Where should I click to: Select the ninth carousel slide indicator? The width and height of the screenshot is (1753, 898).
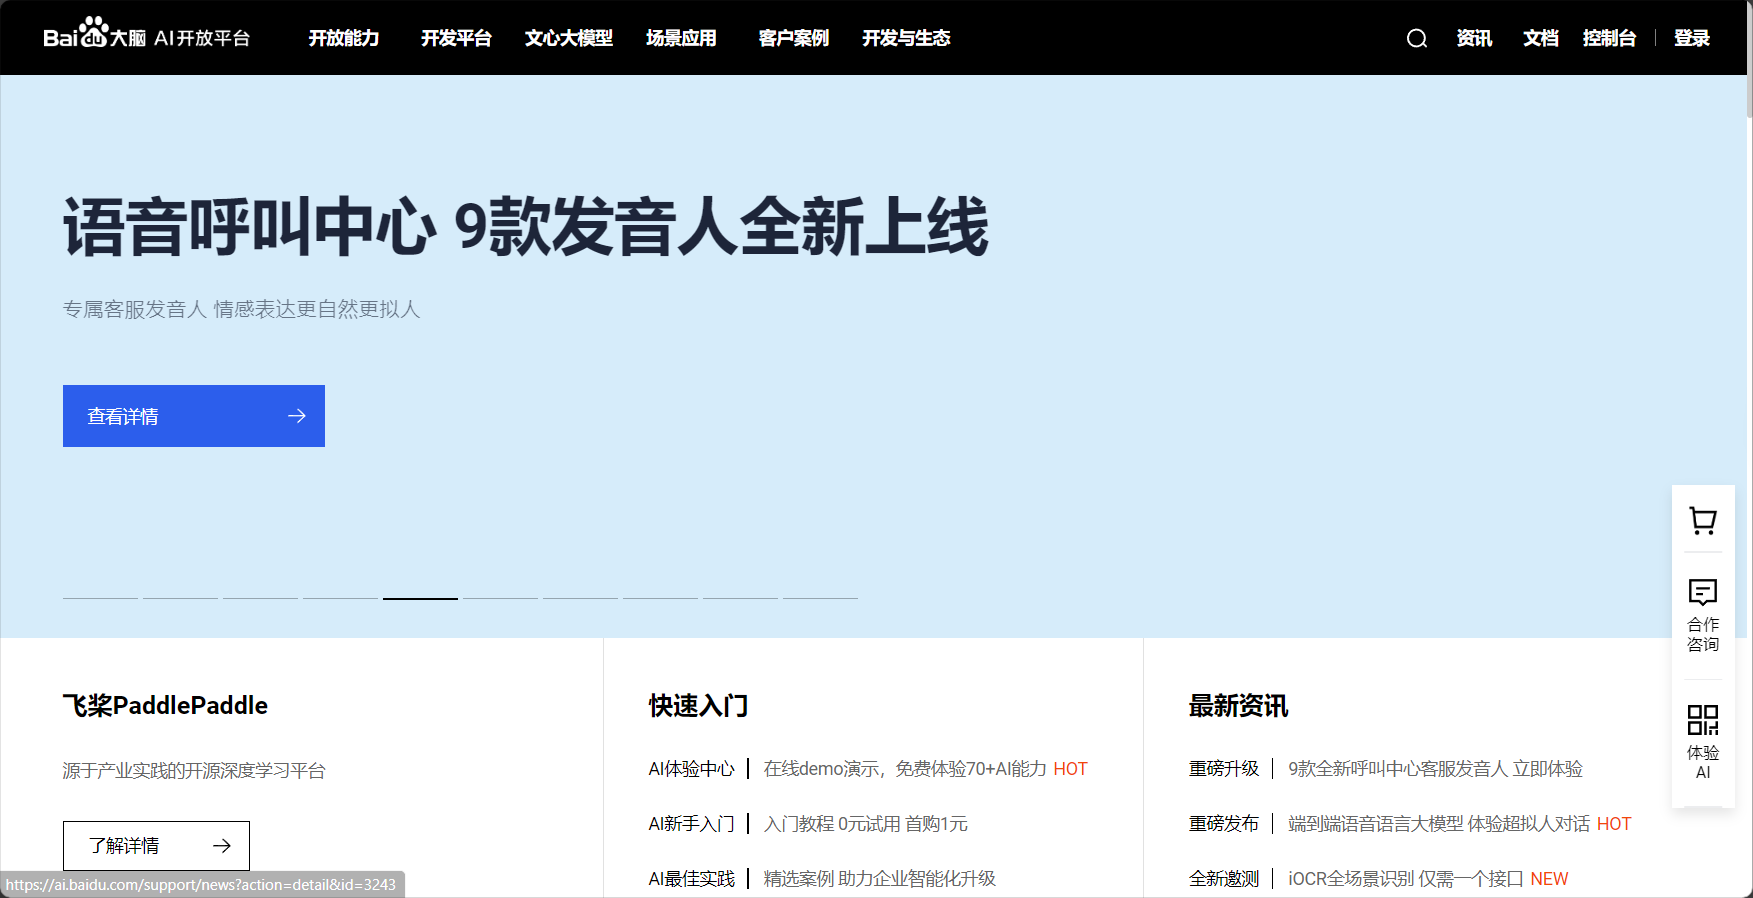(740, 598)
